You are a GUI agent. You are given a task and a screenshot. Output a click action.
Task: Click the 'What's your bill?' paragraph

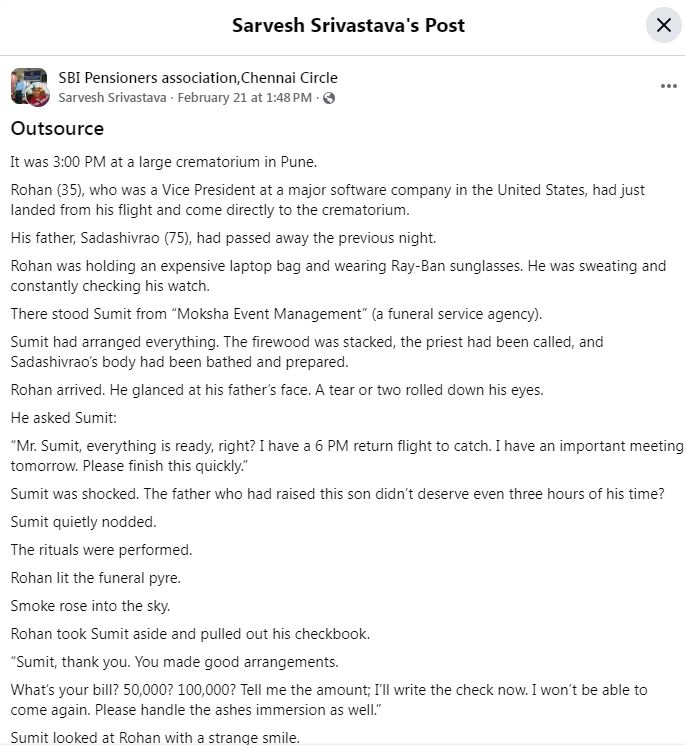[328, 700]
